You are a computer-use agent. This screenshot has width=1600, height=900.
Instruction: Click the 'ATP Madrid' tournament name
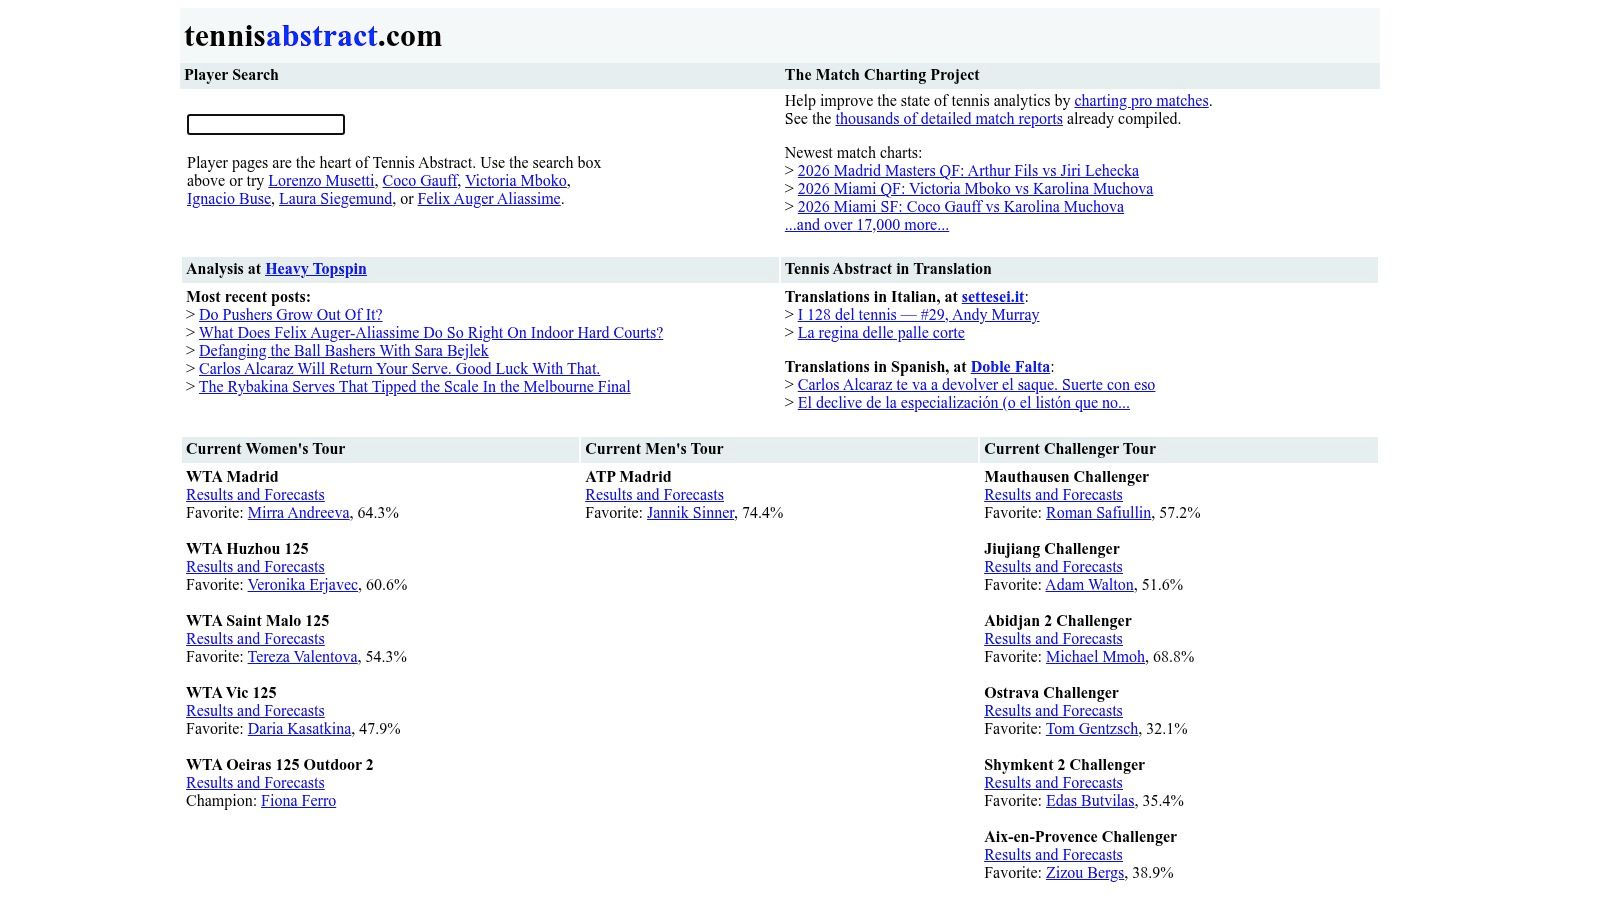628,477
